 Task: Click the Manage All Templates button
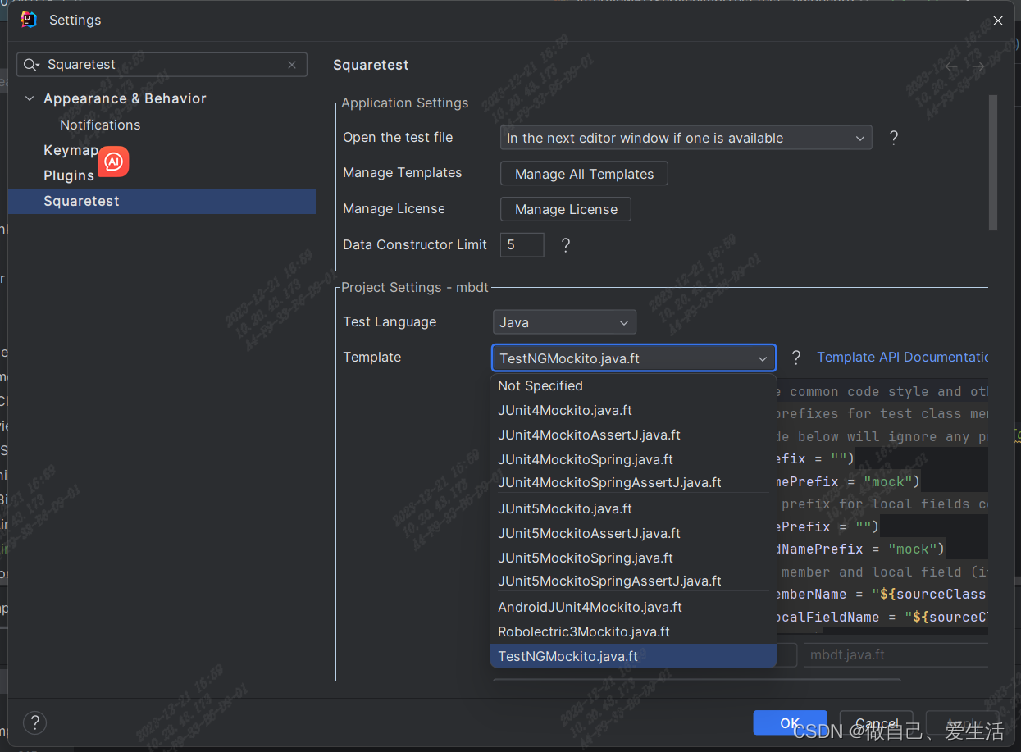584,174
